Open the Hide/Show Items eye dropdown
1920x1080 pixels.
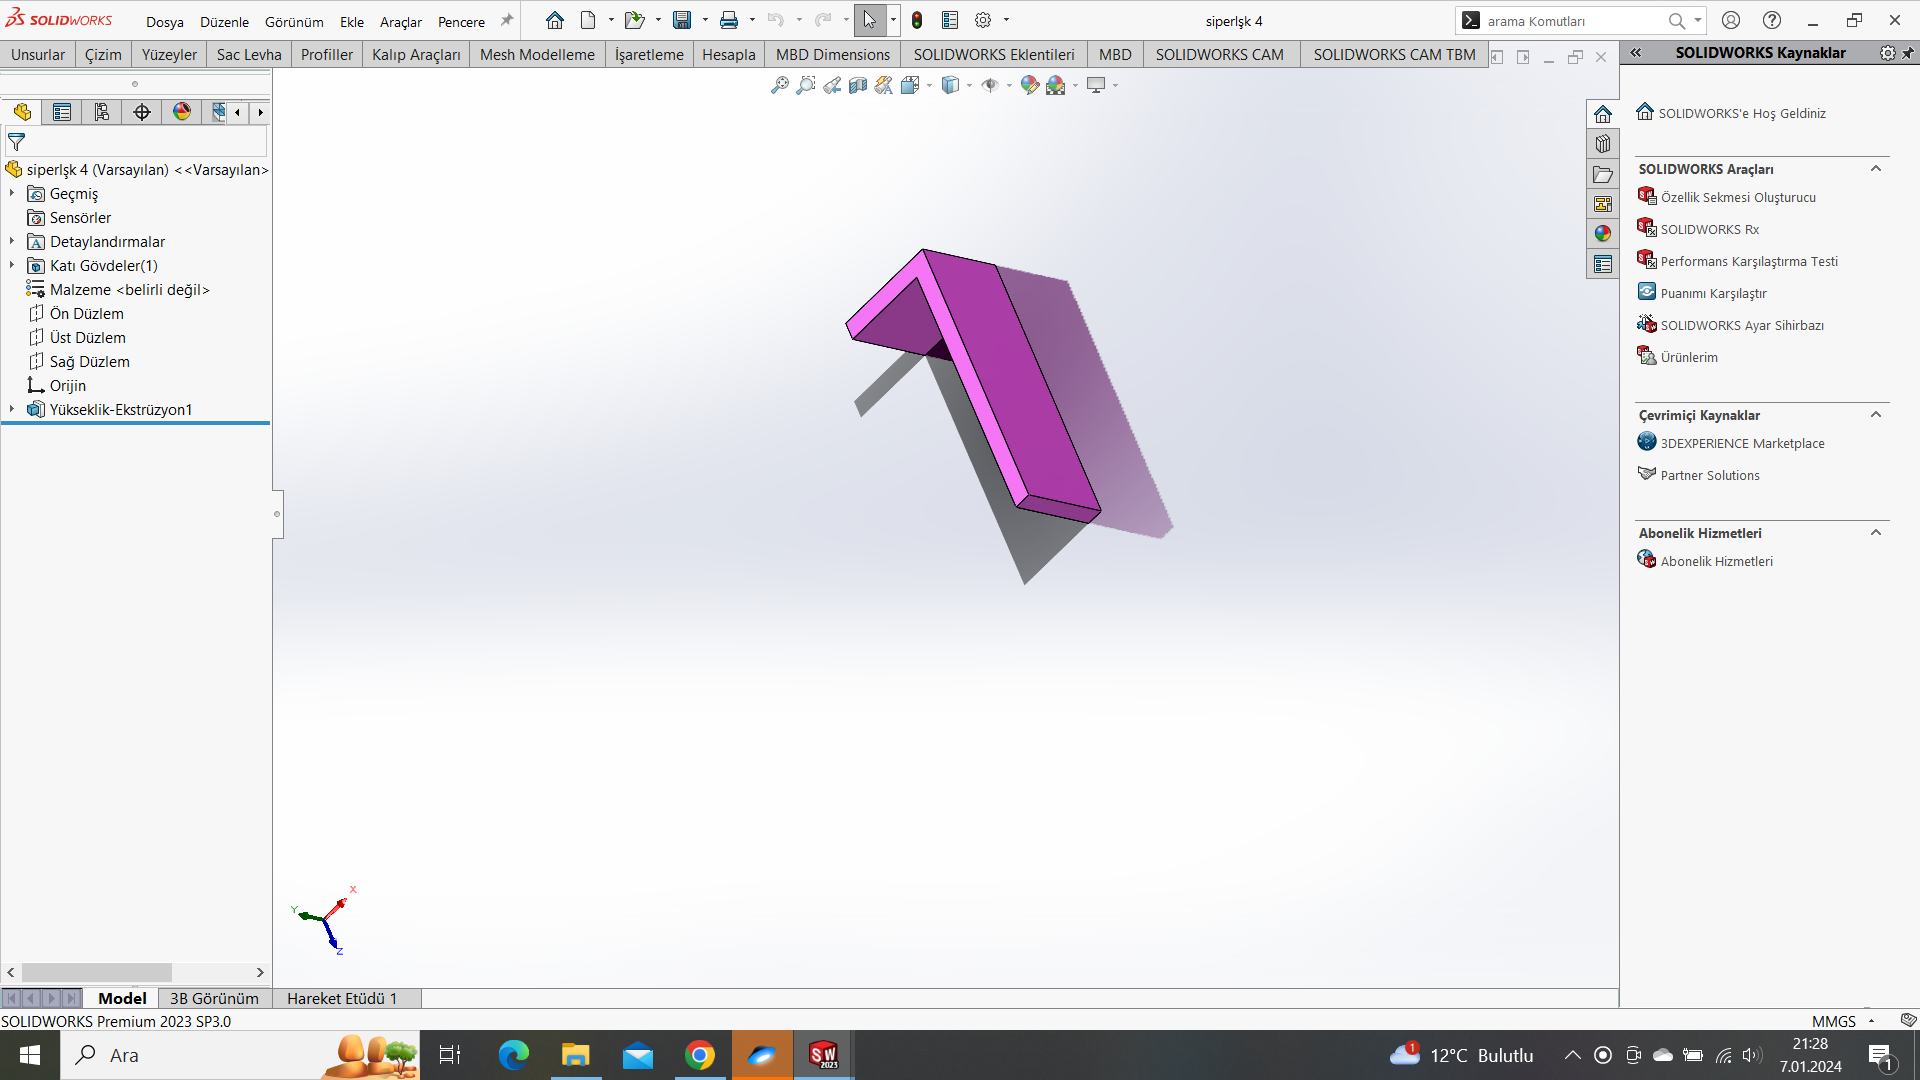[1009, 86]
